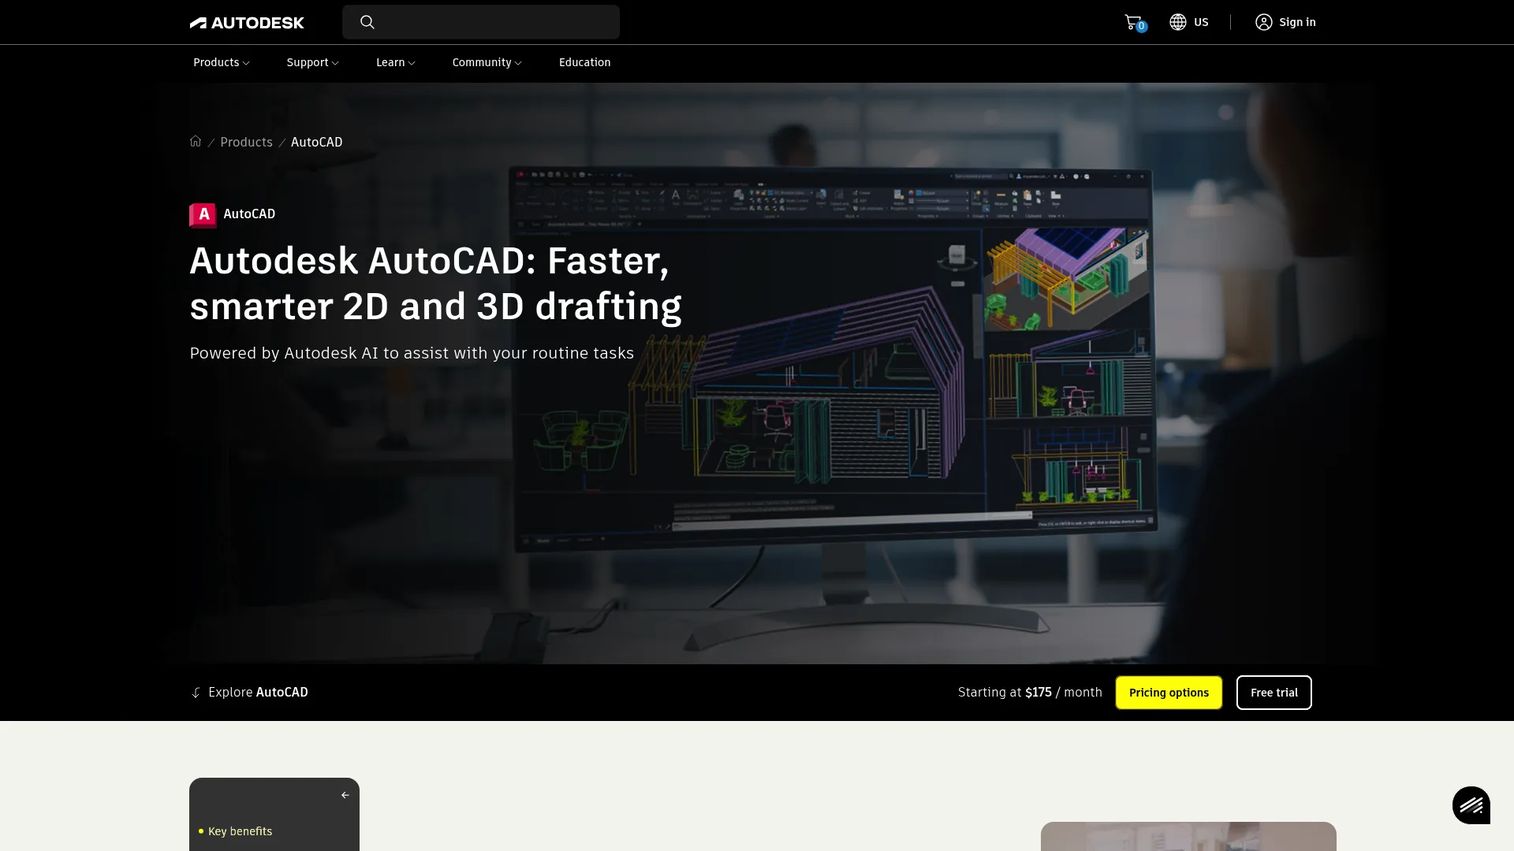Screen dimensions: 1514x851
Task: Click the Sign in user icon
Action: pyautogui.click(x=1264, y=22)
